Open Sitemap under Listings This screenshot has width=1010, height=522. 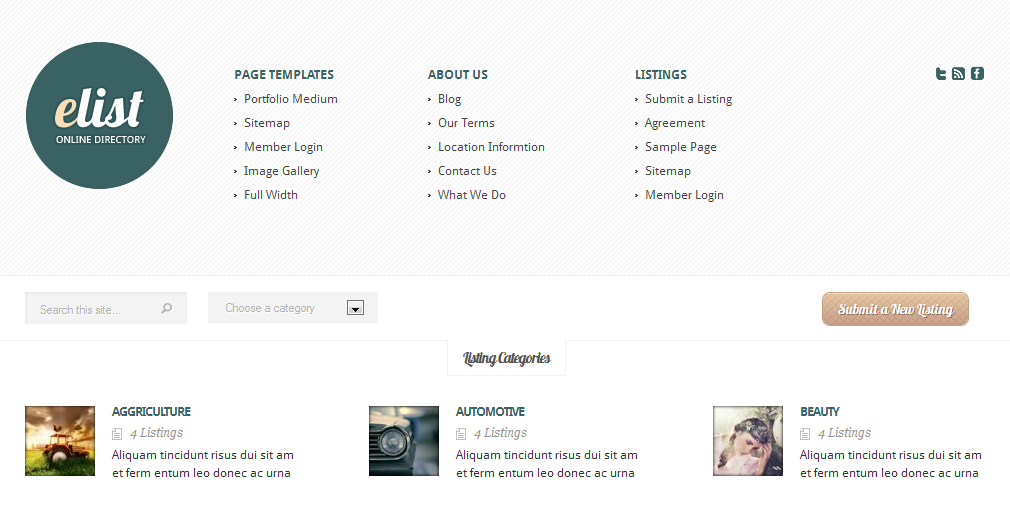click(668, 171)
